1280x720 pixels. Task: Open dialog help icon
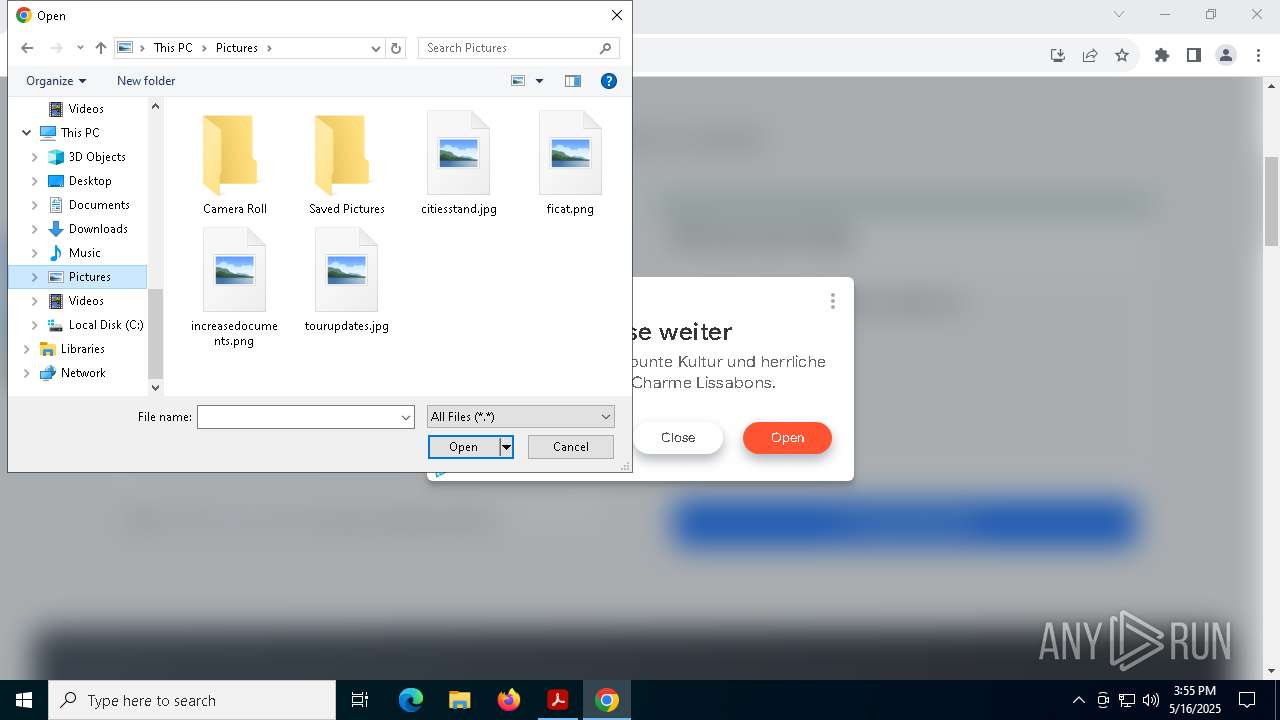pyautogui.click(x=608, y=81)
